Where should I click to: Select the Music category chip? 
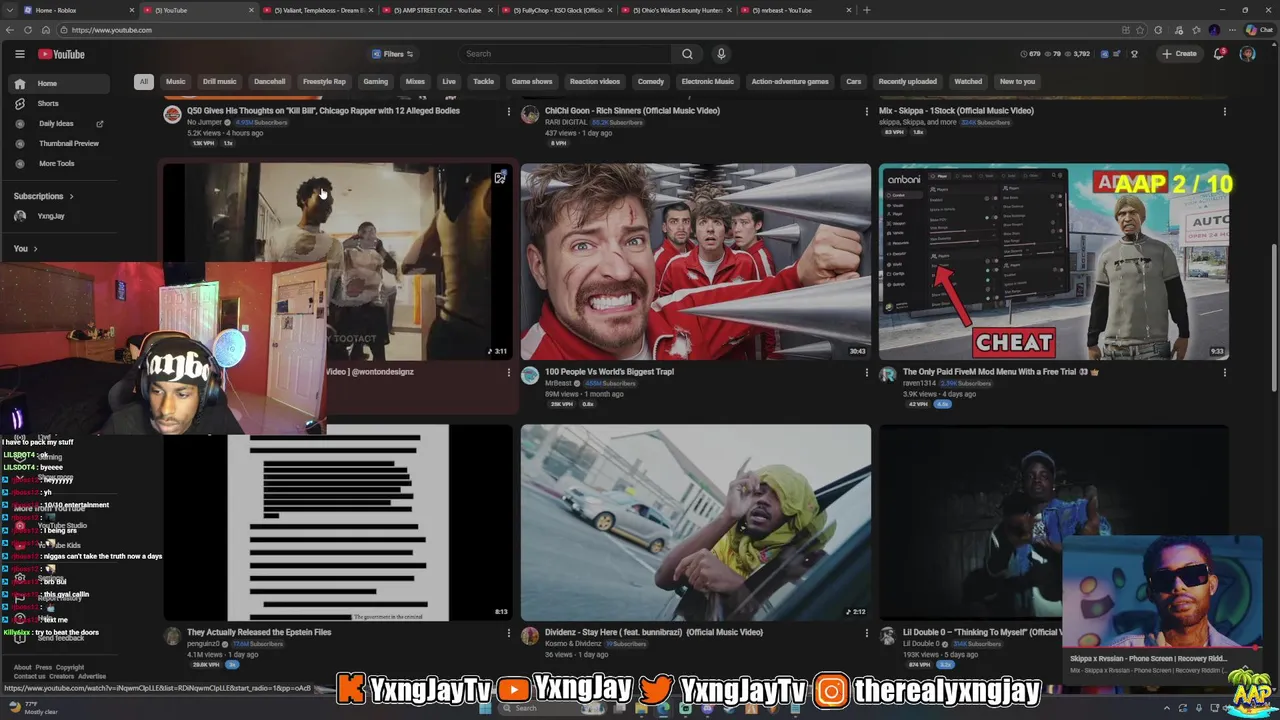(x=176, y=82)
